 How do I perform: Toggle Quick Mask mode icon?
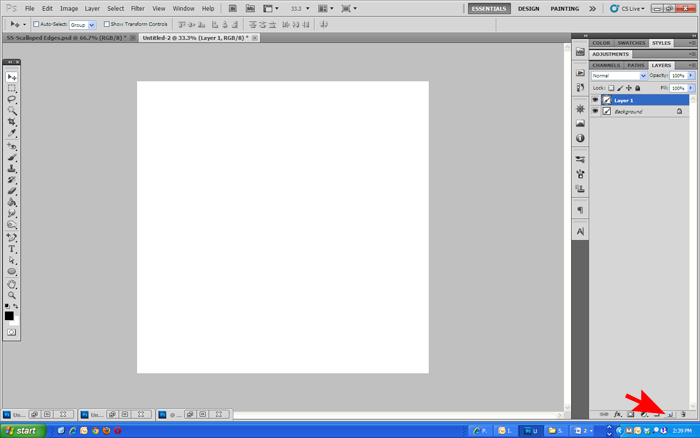12,333
